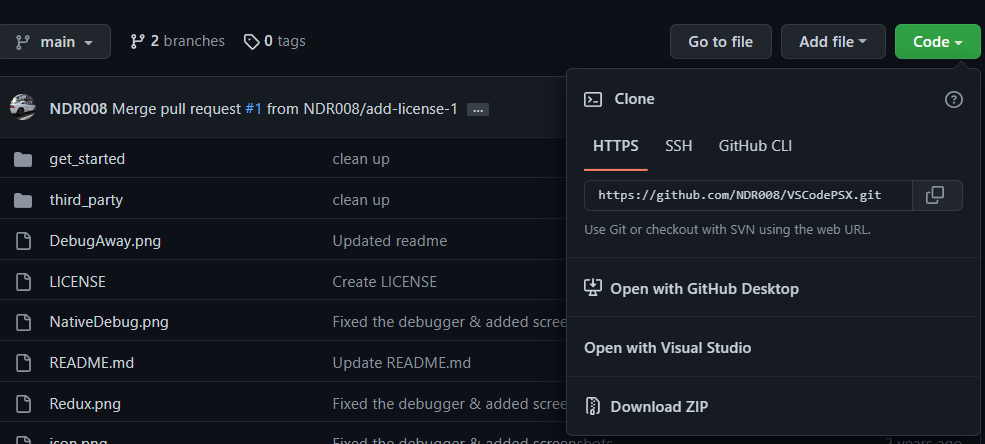This screenshot has width=985, height=444.
Task: Click the GitHub Desktop download icon
Action: click(x=593, y=288)
